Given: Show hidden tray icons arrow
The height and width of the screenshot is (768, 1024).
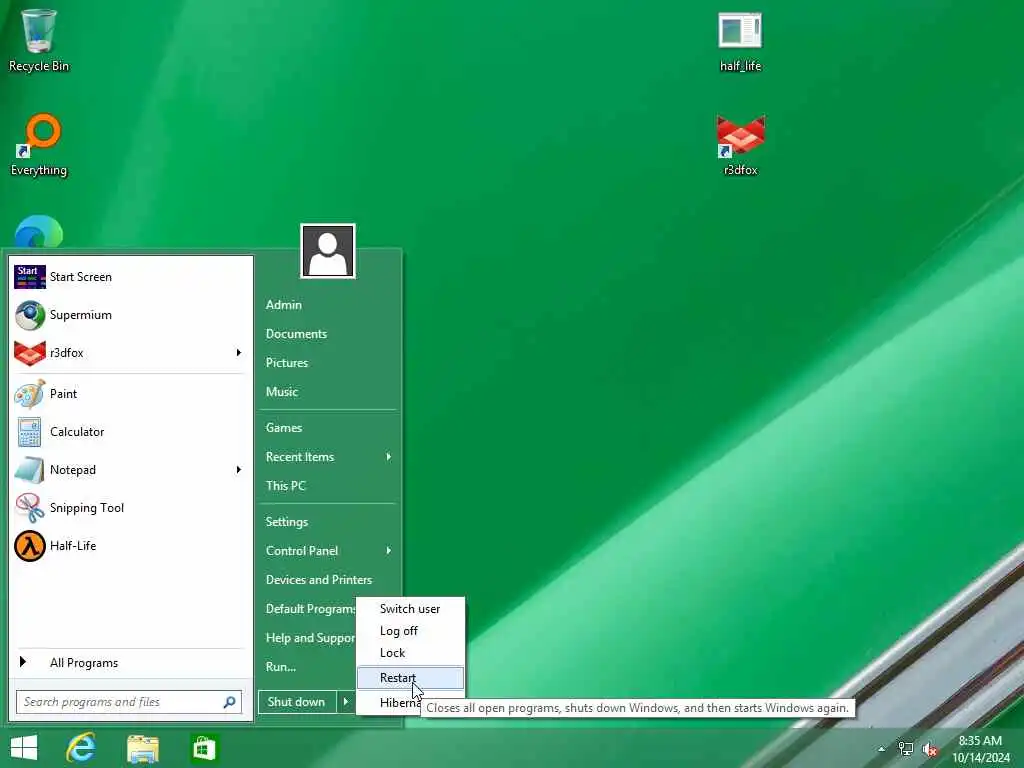Looking at the screenshot, I should pyautogui.click(x=881, y=749).
